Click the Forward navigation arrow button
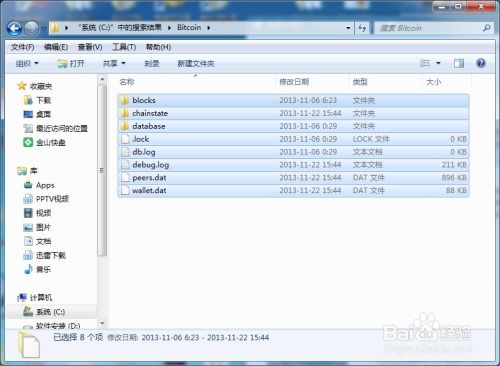This screenshot has width=500, height=366. [32, 28]
